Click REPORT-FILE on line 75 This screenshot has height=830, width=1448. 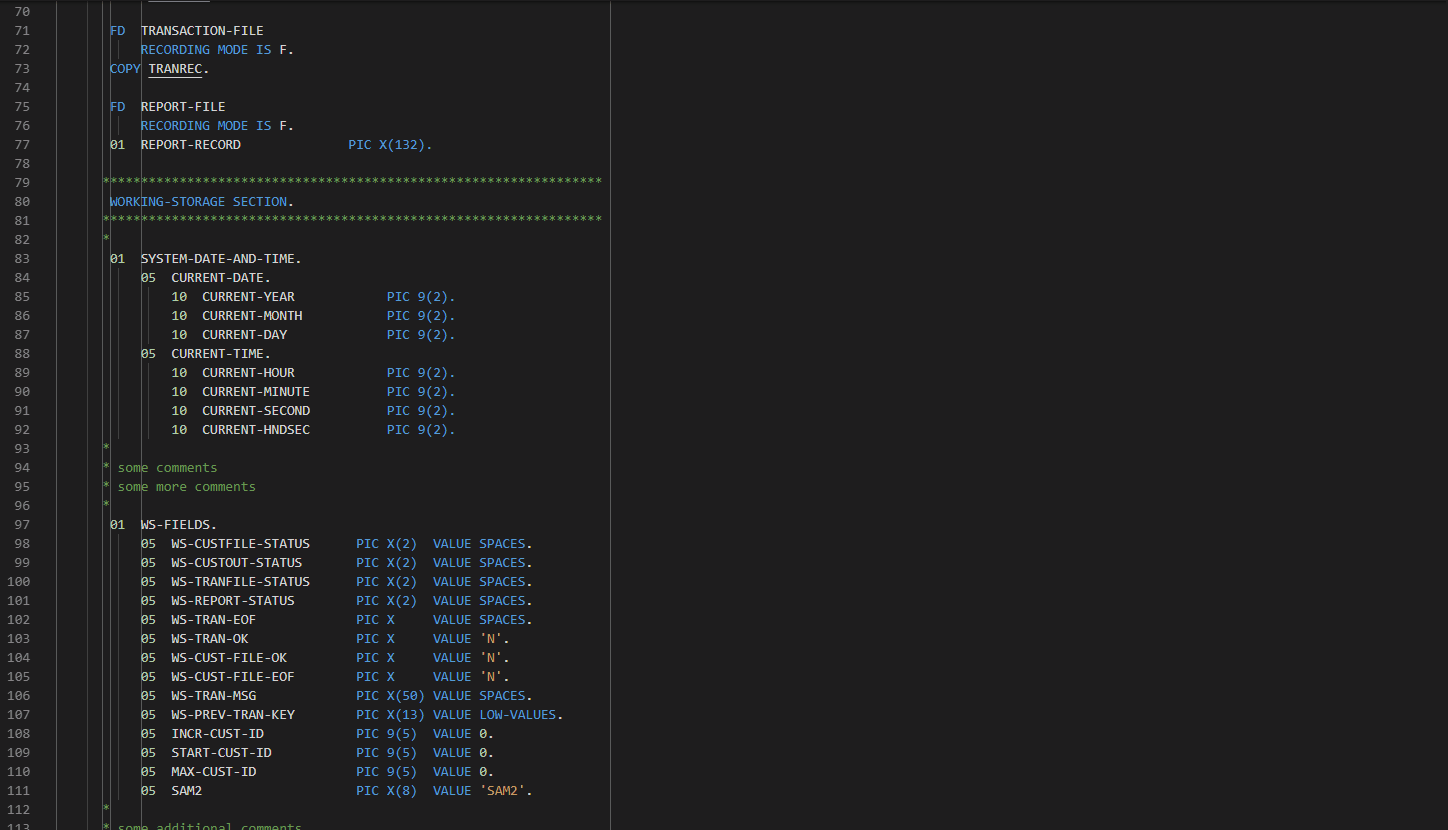point(183,107)
